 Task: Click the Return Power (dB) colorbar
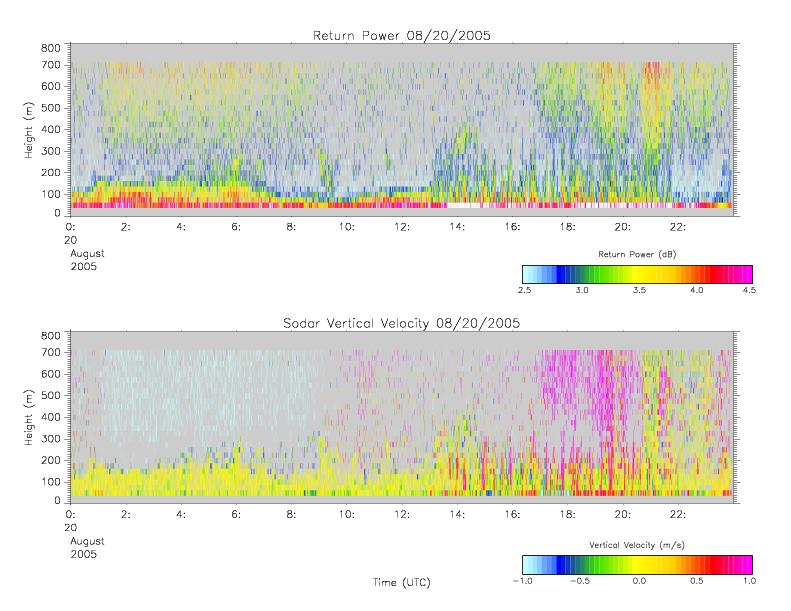637,274
